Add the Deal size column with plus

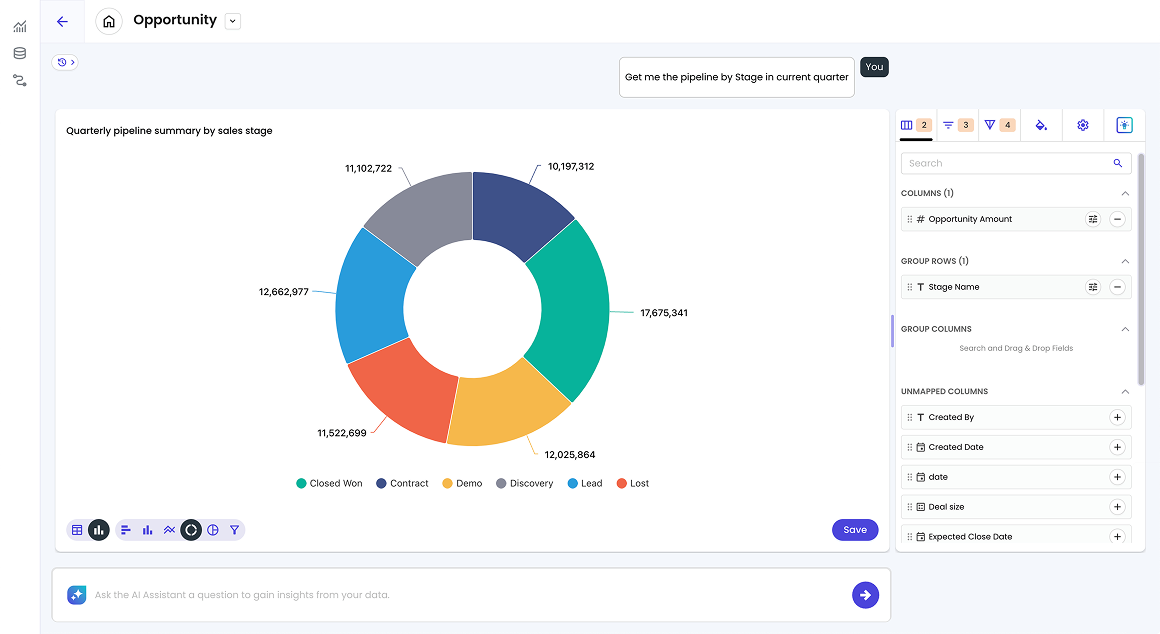[1117, 507]
